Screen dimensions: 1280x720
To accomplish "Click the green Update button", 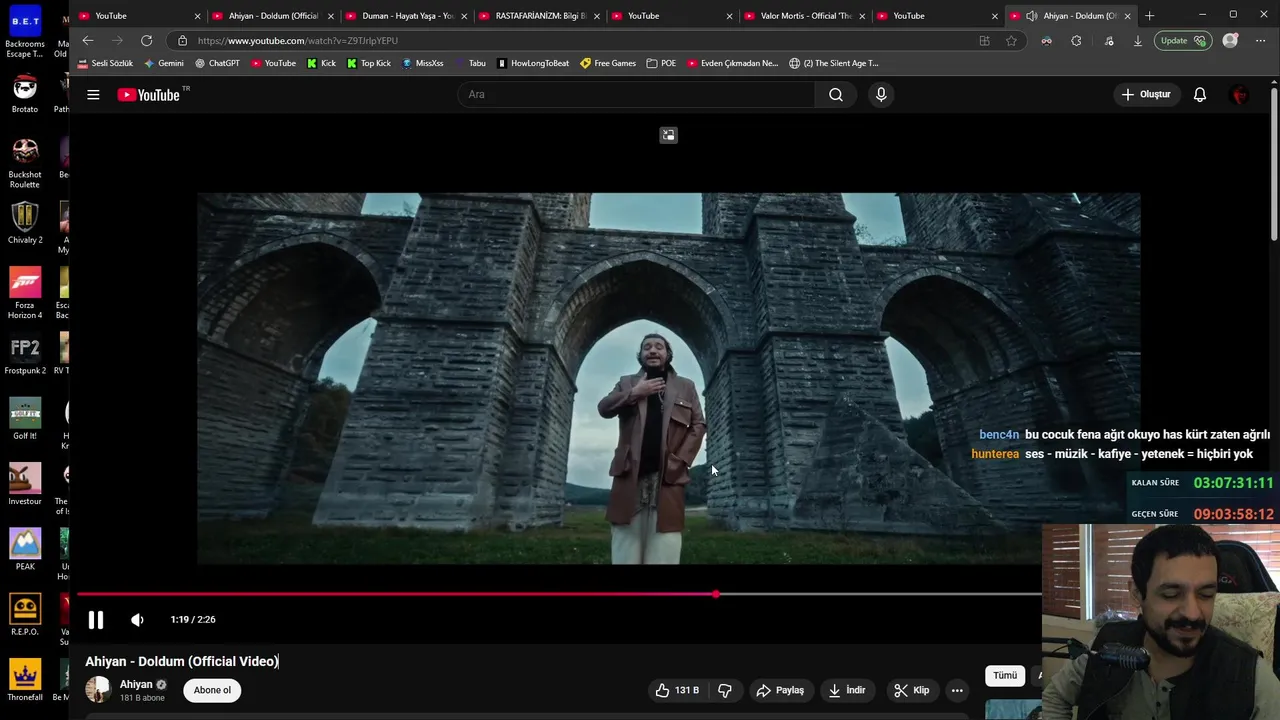I will click(1183, 41).
